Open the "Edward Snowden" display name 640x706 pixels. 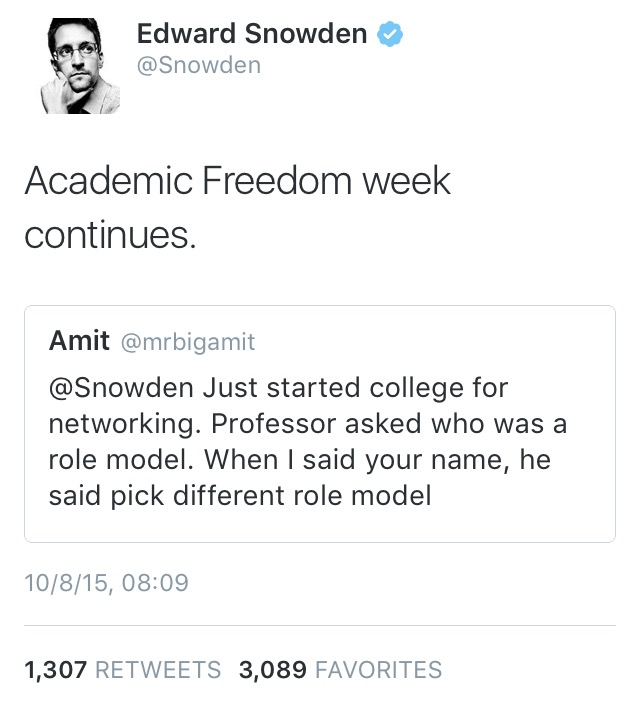(x=251, y=34)
